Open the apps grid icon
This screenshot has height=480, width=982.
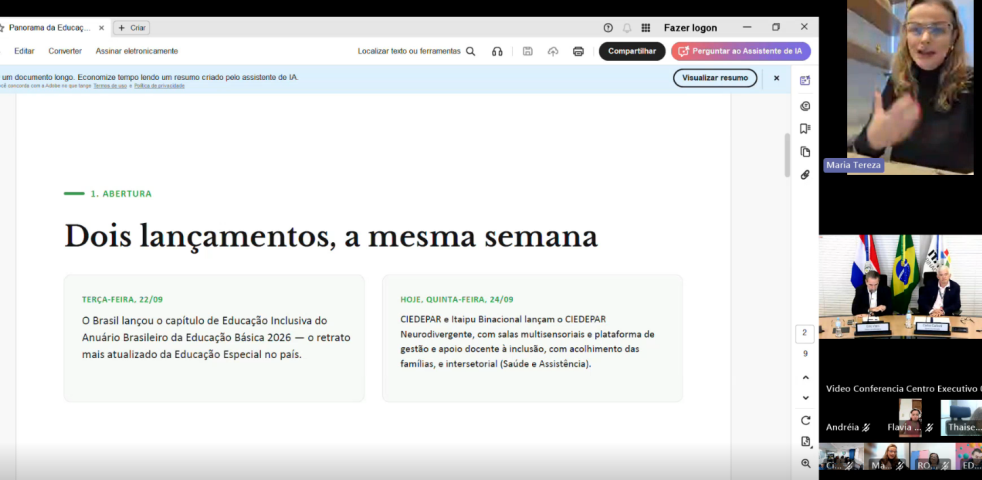[x=646, y=28]
